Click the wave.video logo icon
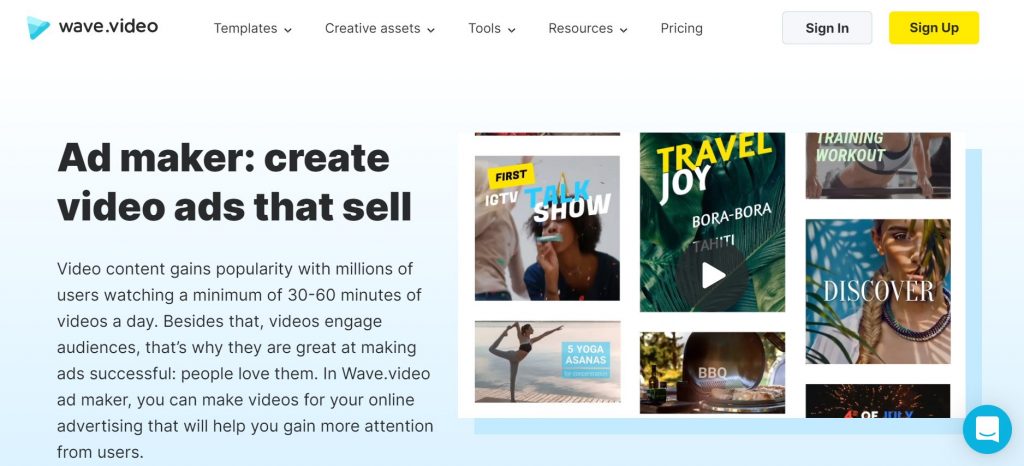 click(38, 27)
